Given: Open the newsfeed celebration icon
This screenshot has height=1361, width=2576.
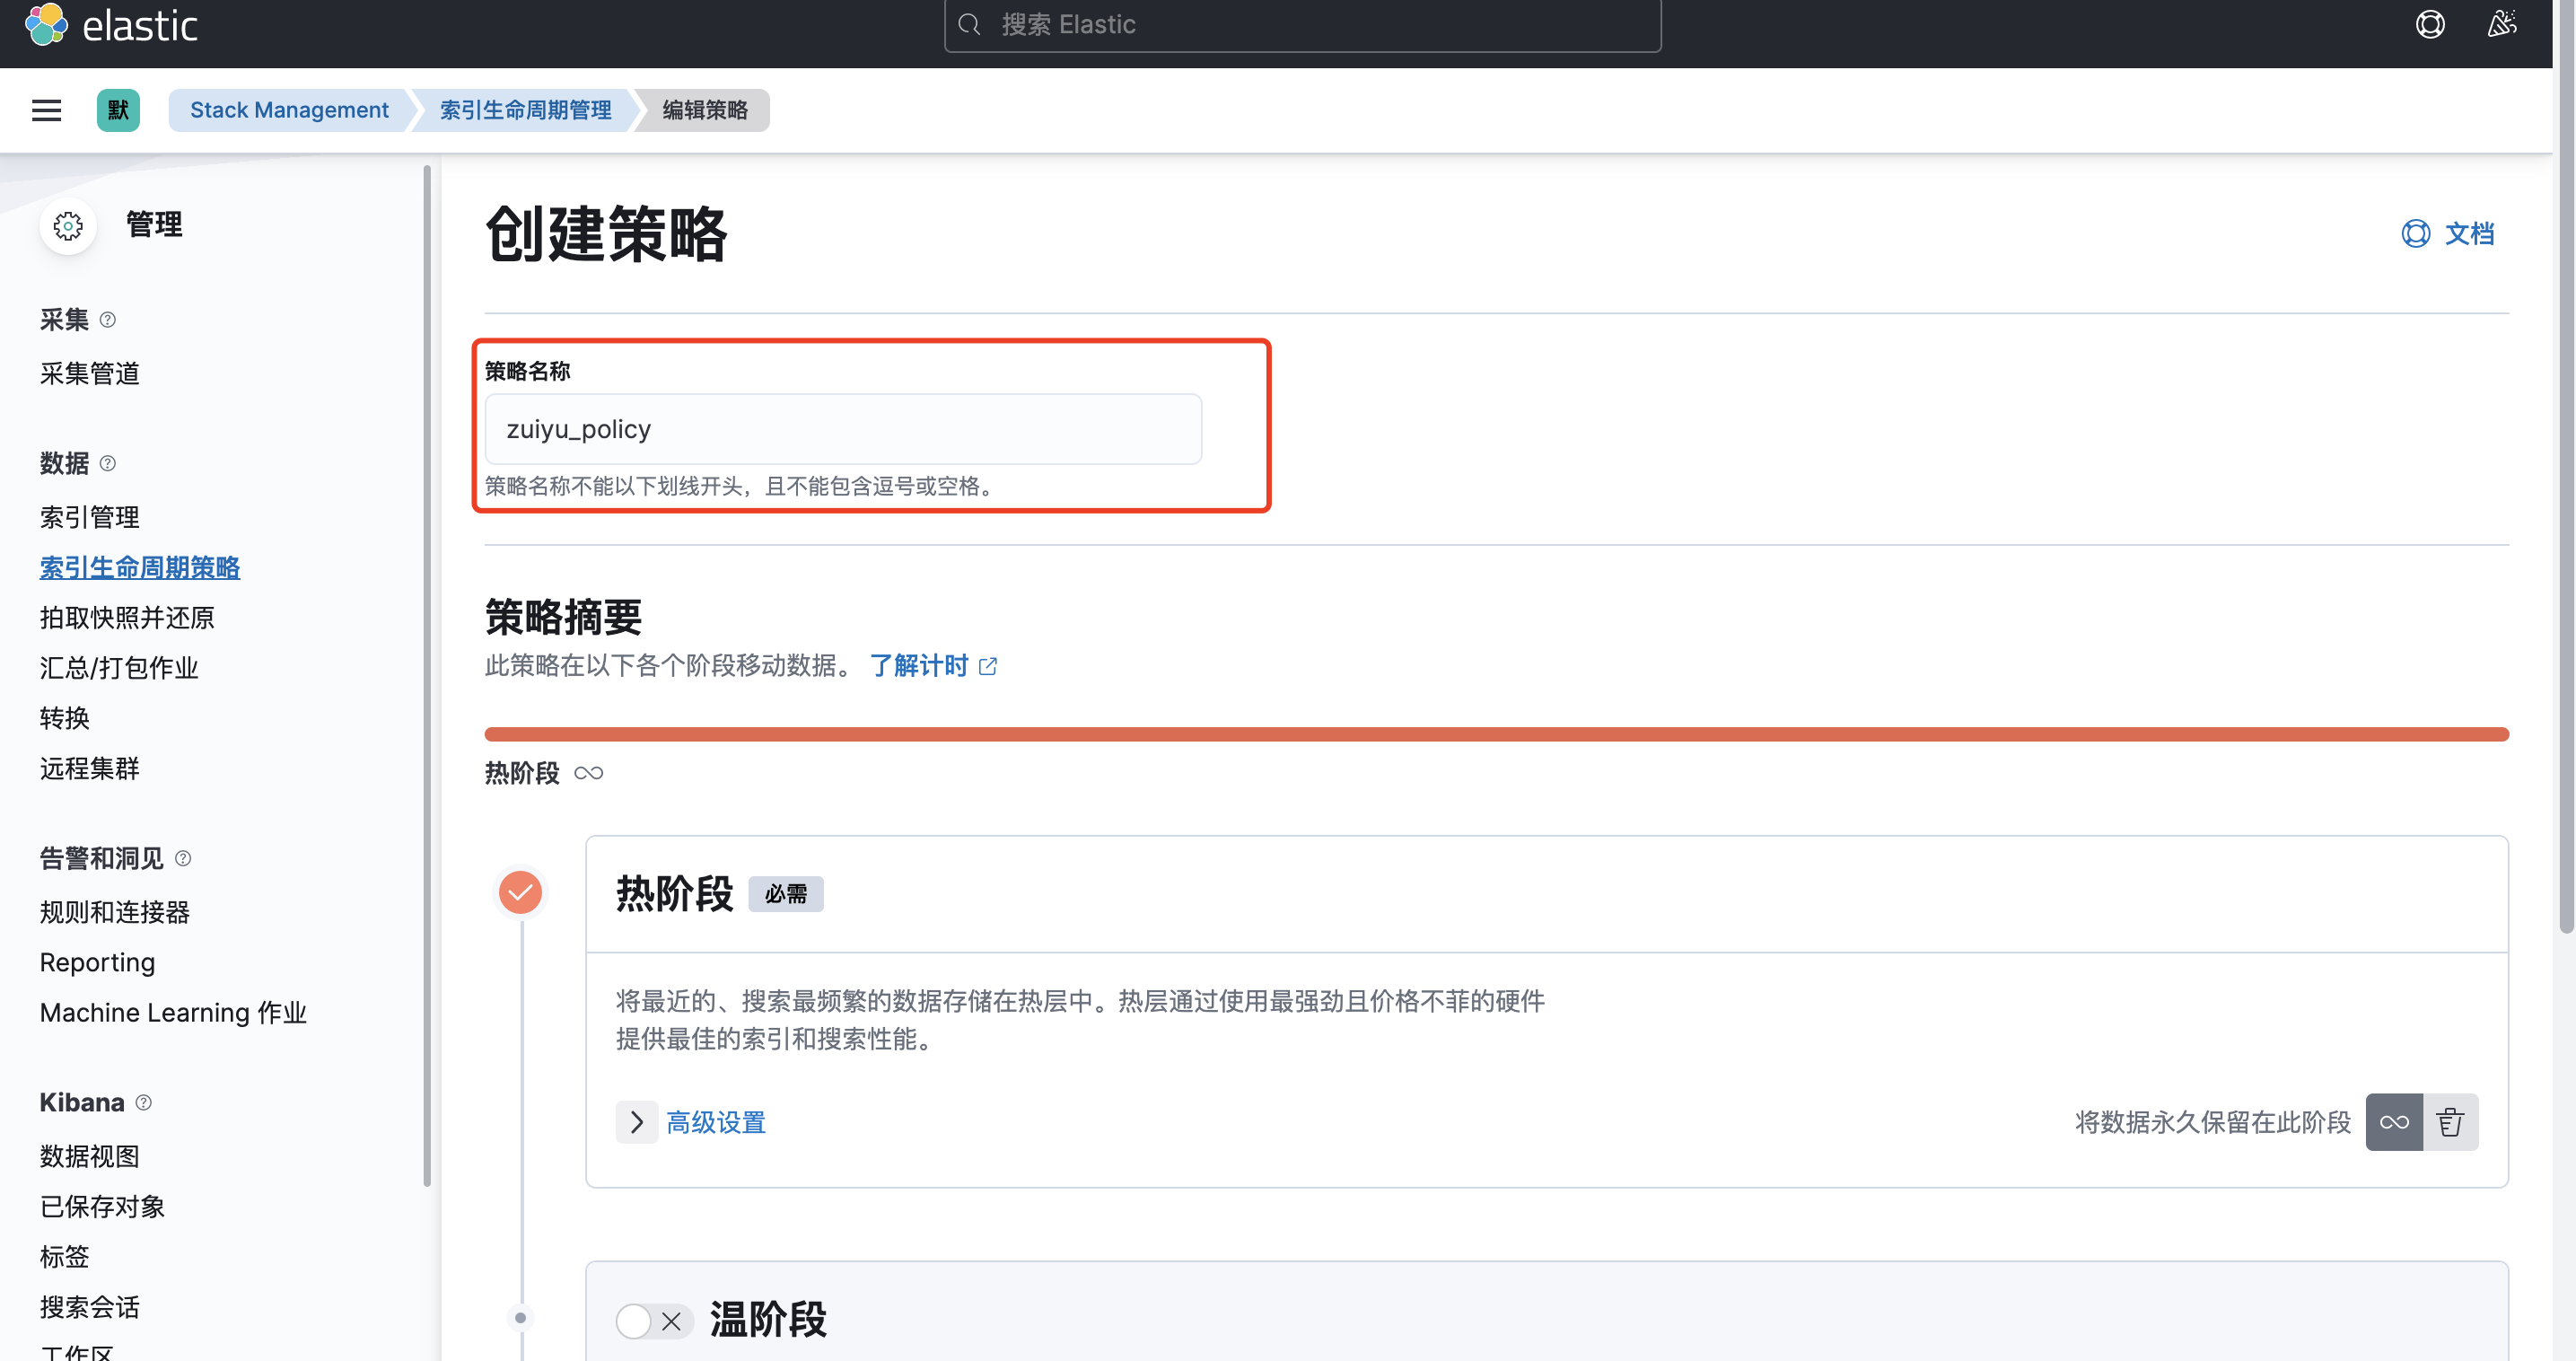Looking at the screenshot, I should (x=2502, y=24).
